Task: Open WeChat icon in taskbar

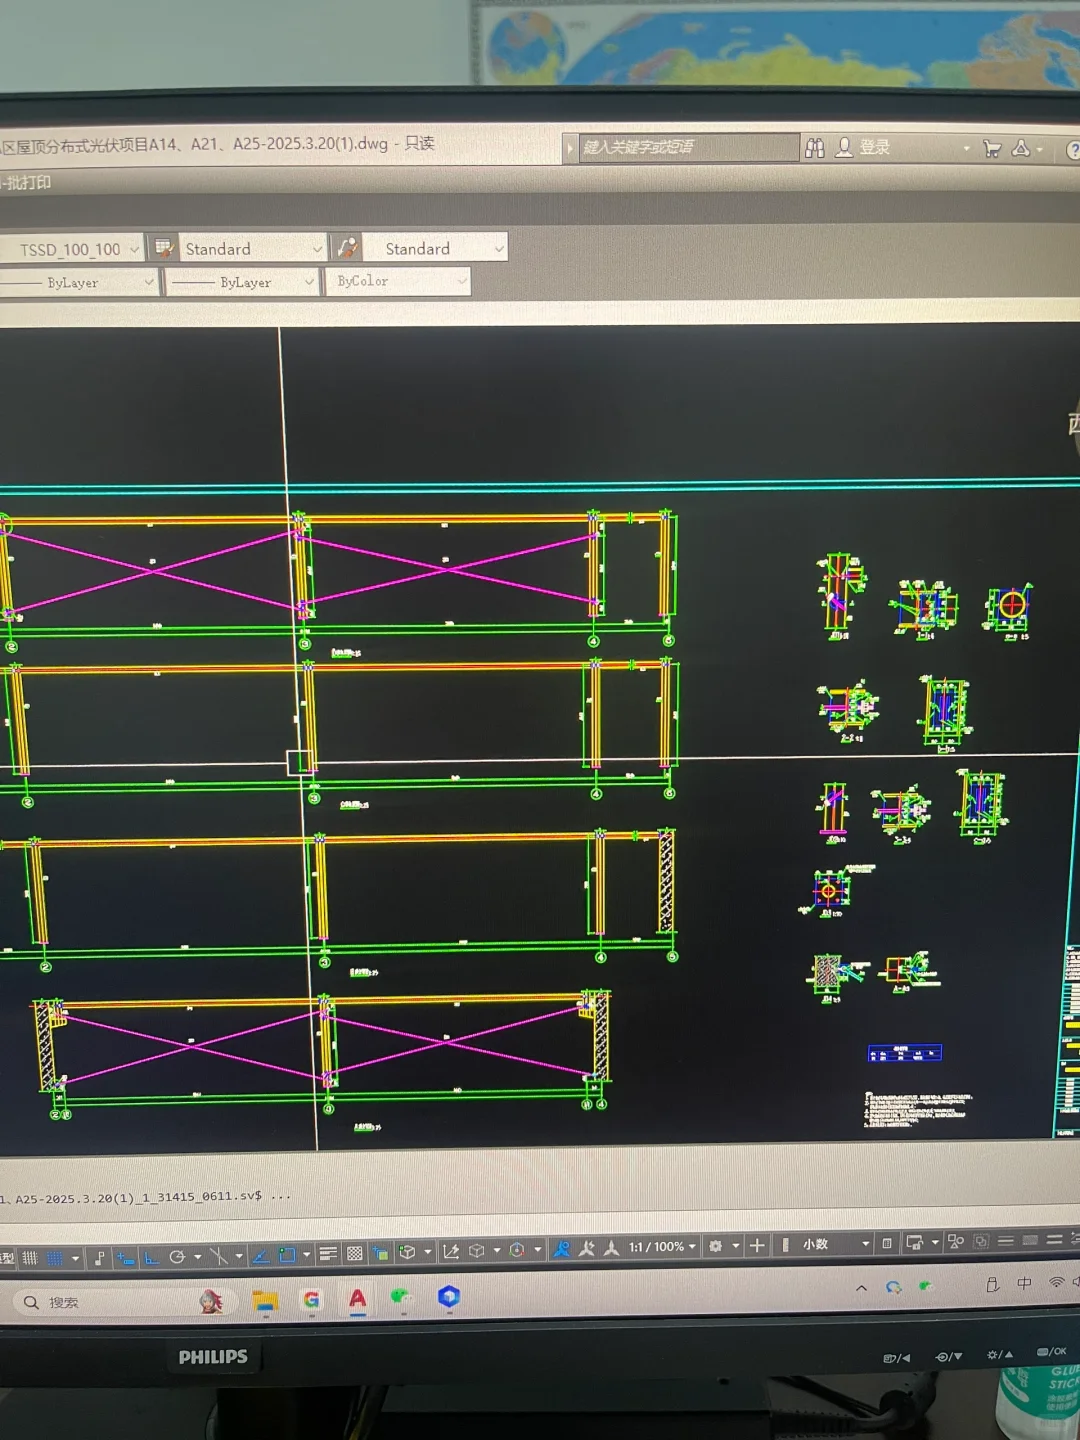Action: pyautogui.click(x=402, y=1298)
